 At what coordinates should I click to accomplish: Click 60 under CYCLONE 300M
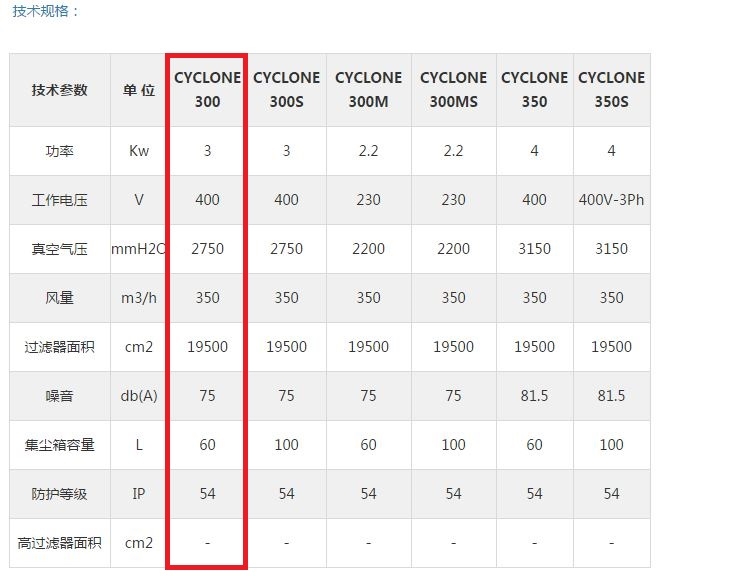pos(369,445)
